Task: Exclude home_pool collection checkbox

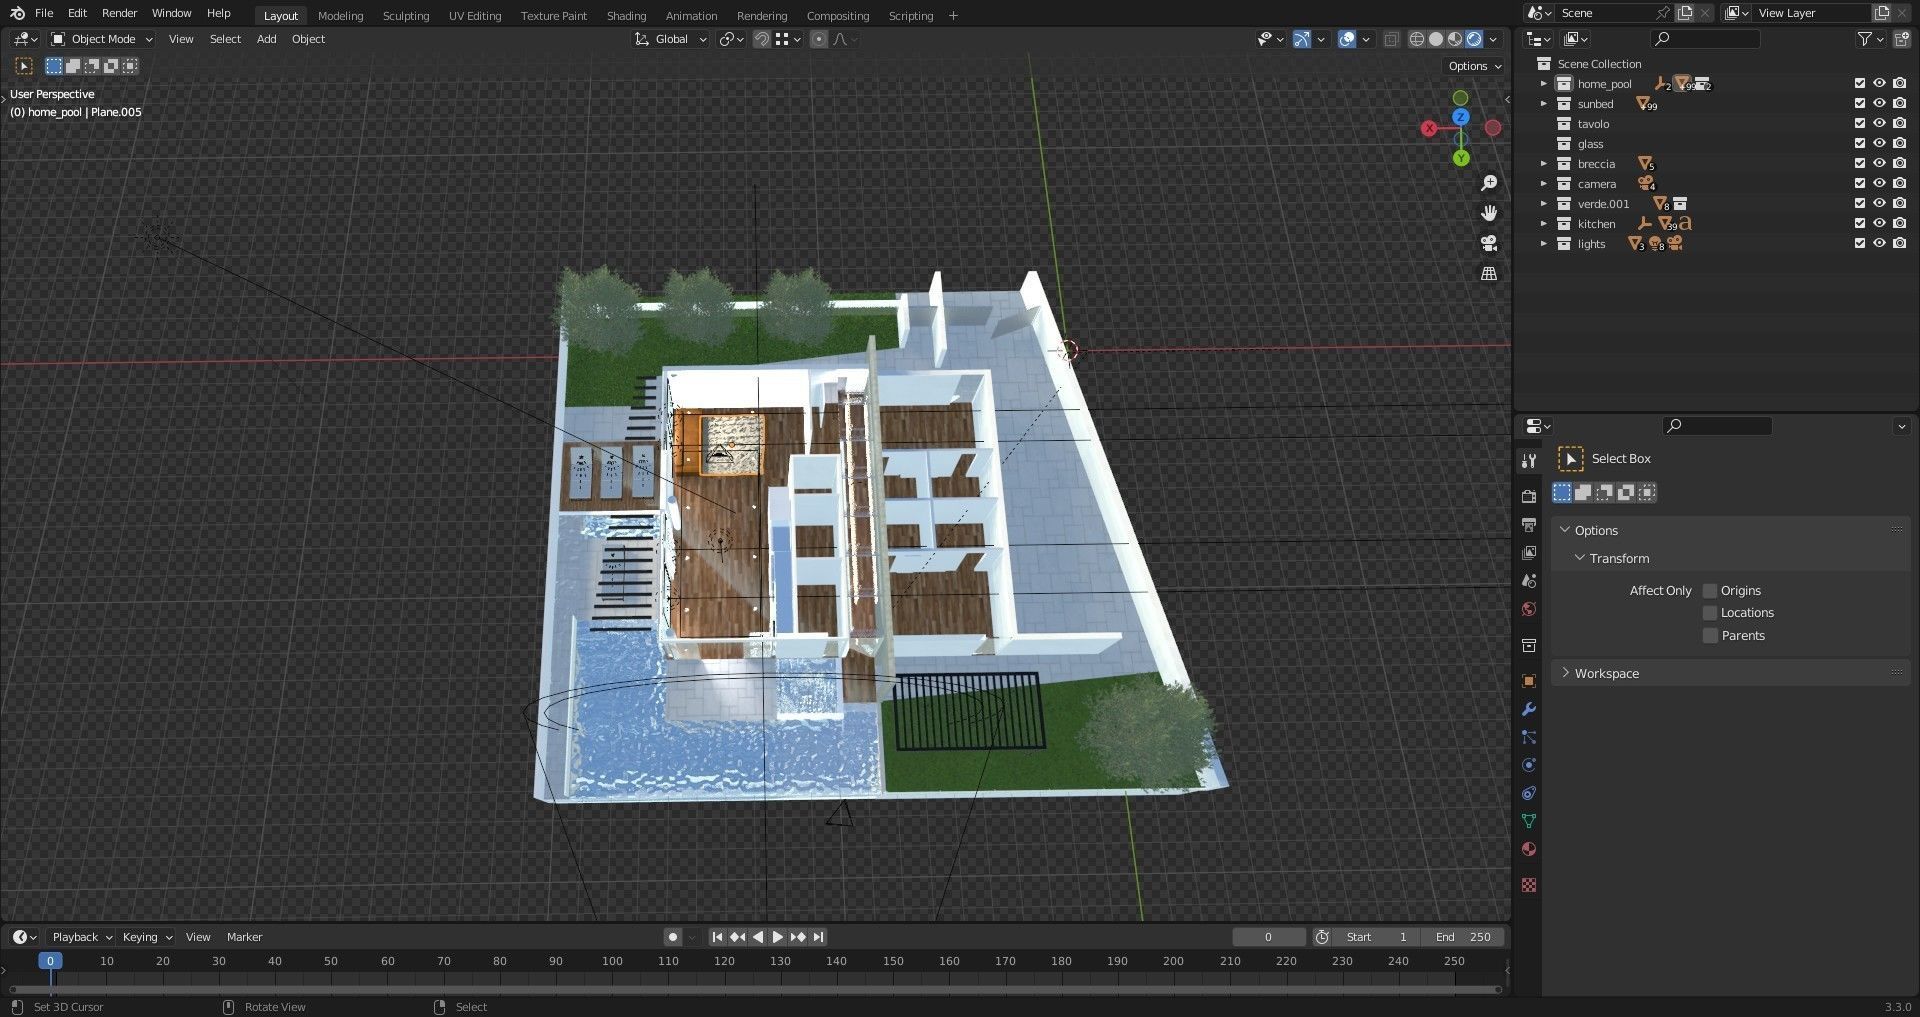Action: point(1860,84)
